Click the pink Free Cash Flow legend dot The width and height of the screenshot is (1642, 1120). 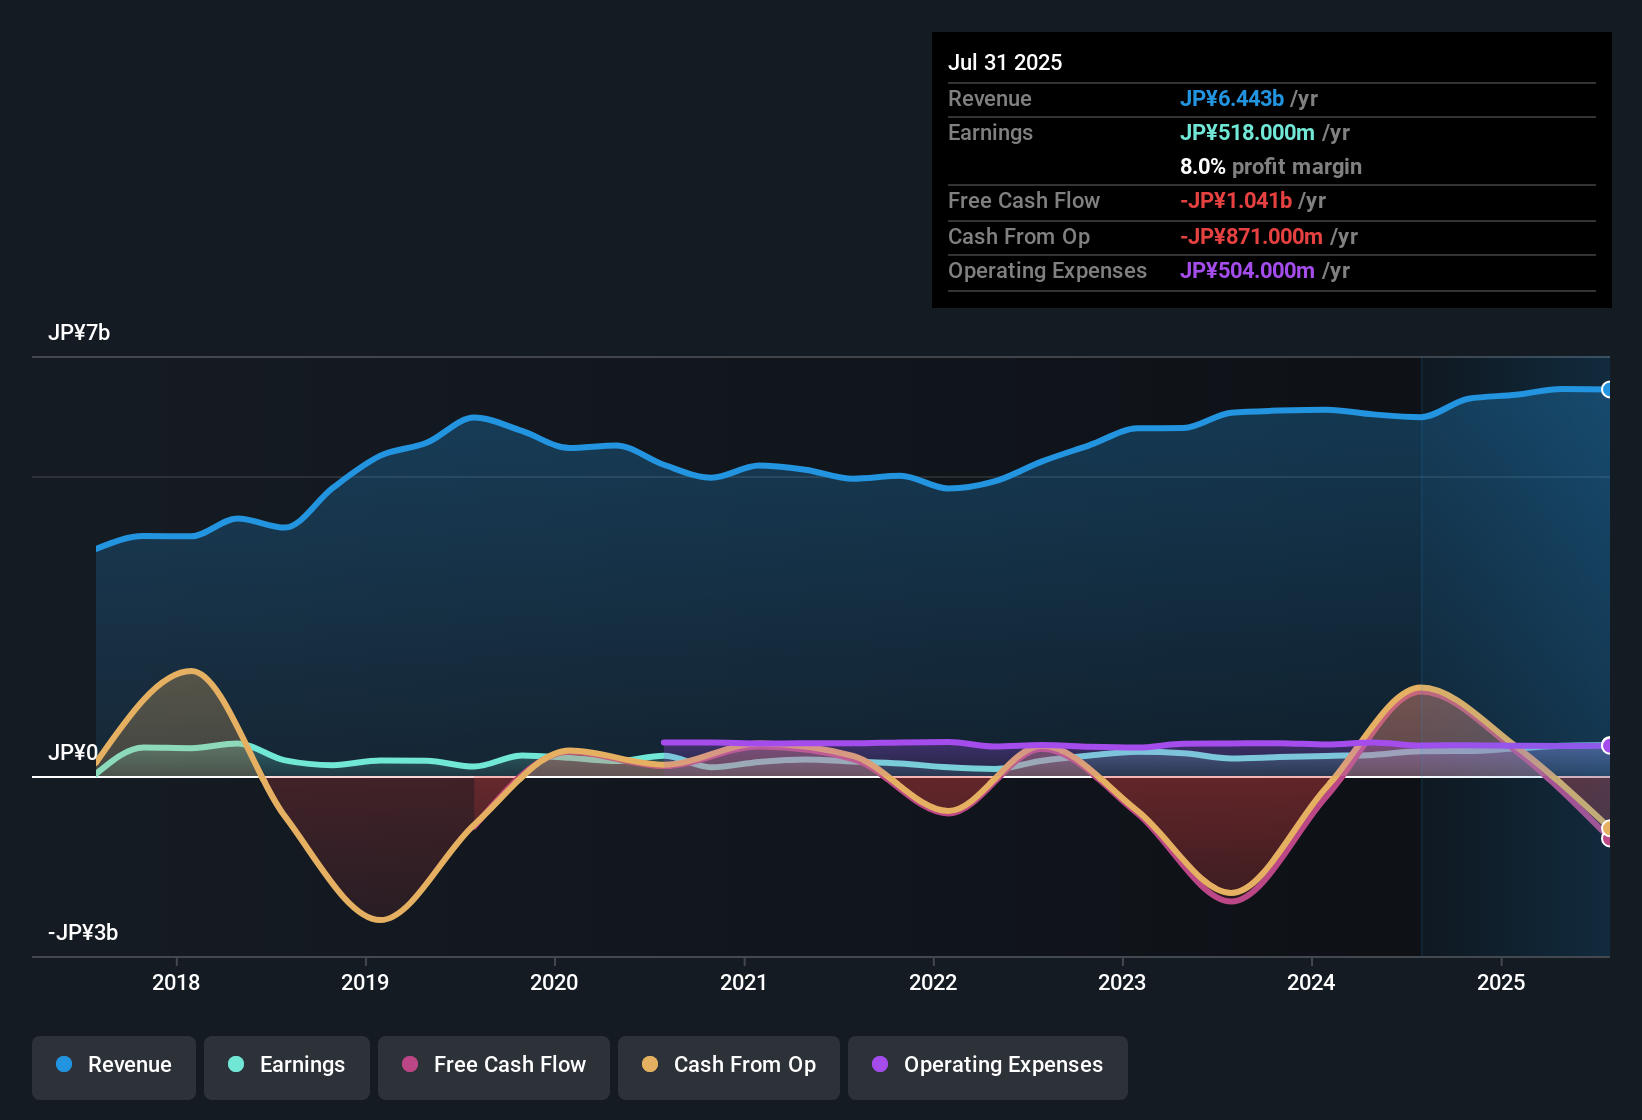pyautogui.click(x=409, y=1065)
